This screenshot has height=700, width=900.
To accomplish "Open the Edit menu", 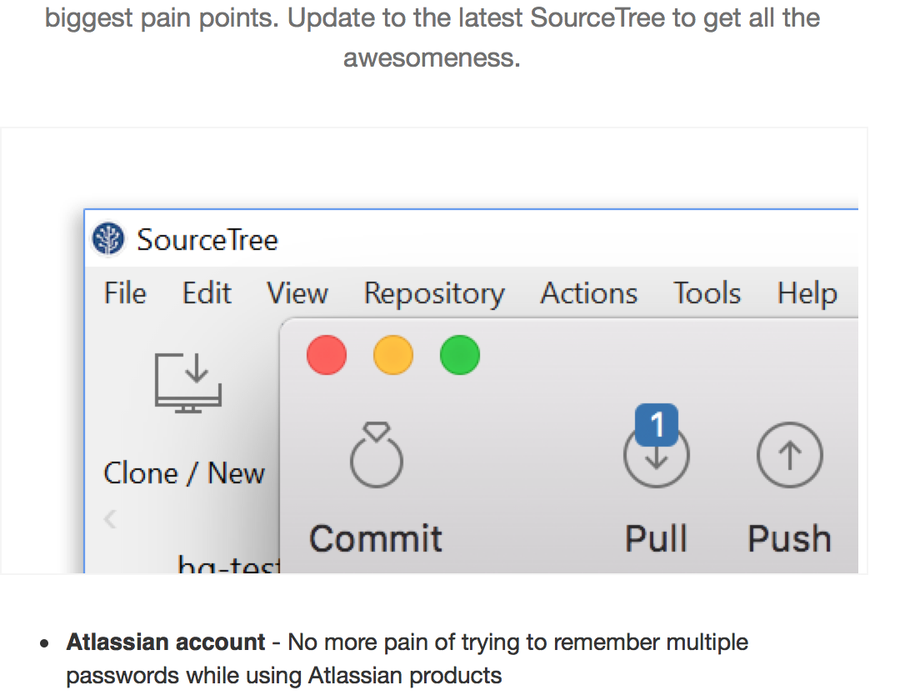I will point(206,294).
